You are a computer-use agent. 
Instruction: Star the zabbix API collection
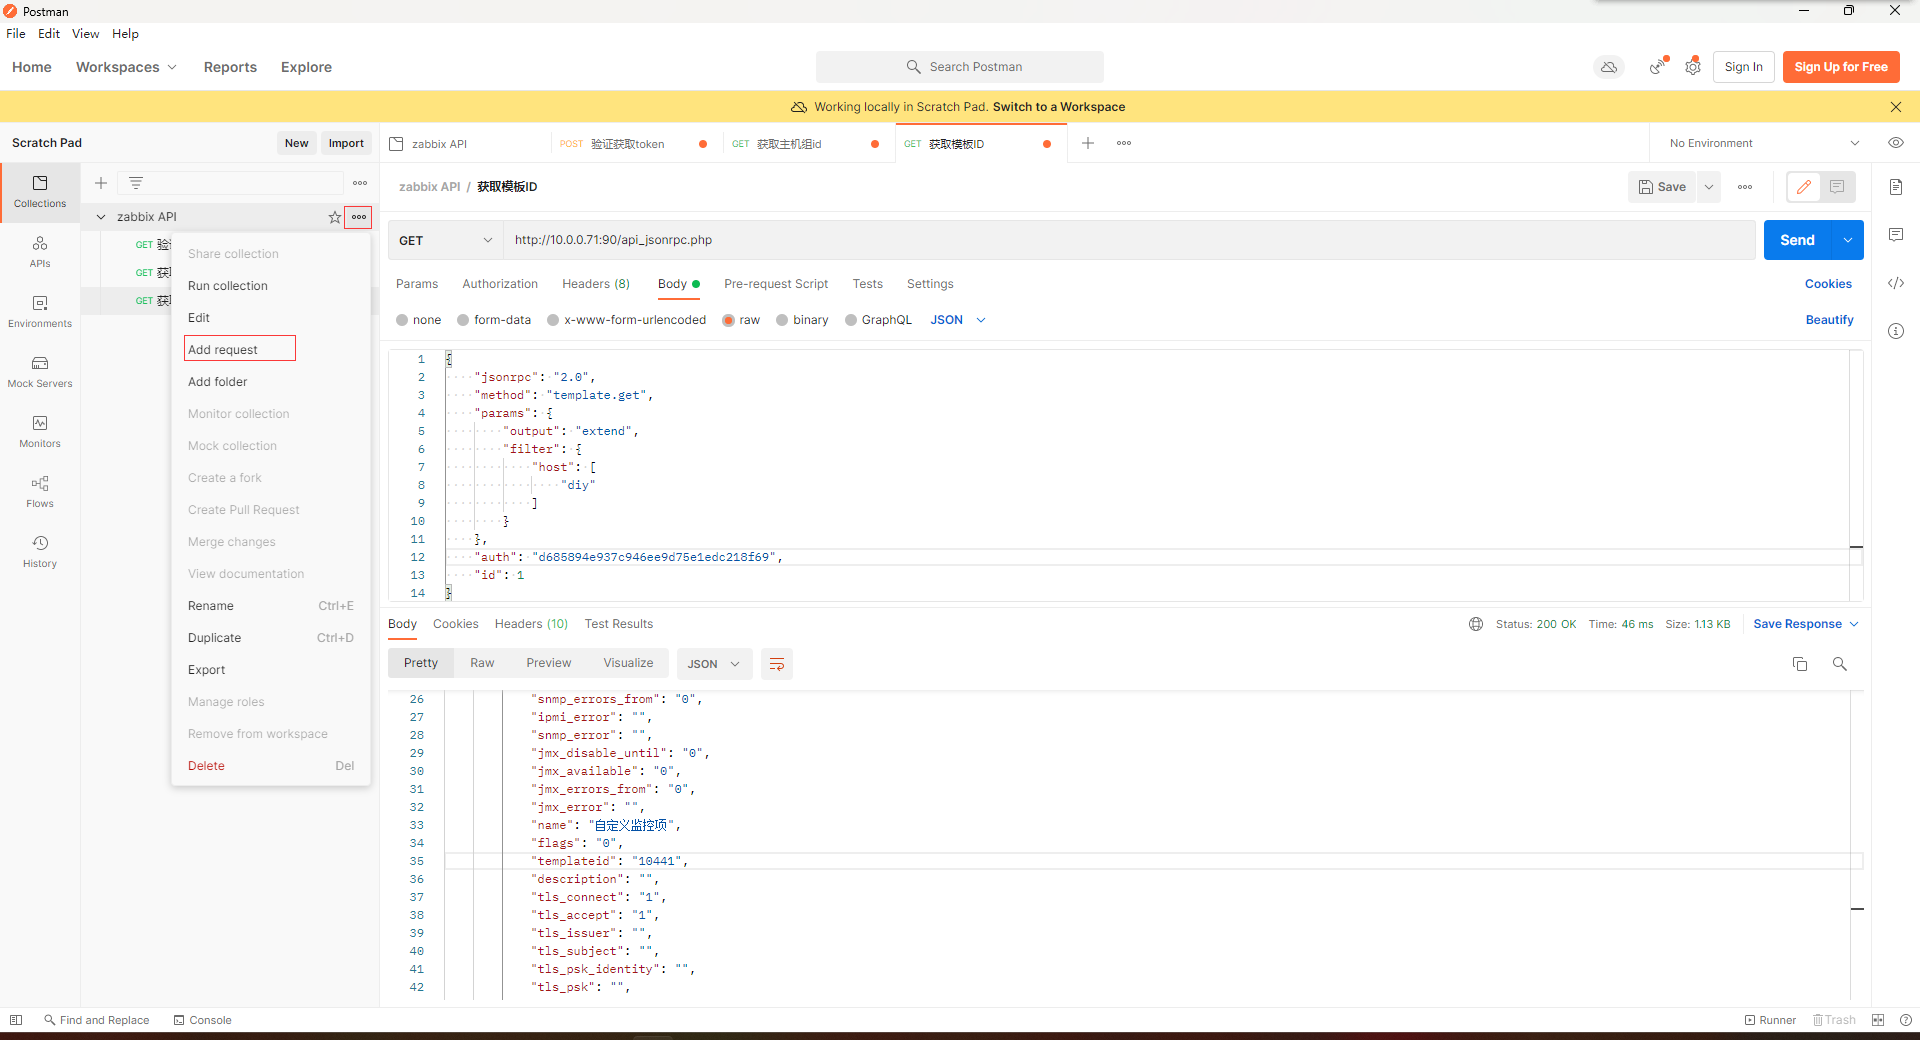(335, 217)
